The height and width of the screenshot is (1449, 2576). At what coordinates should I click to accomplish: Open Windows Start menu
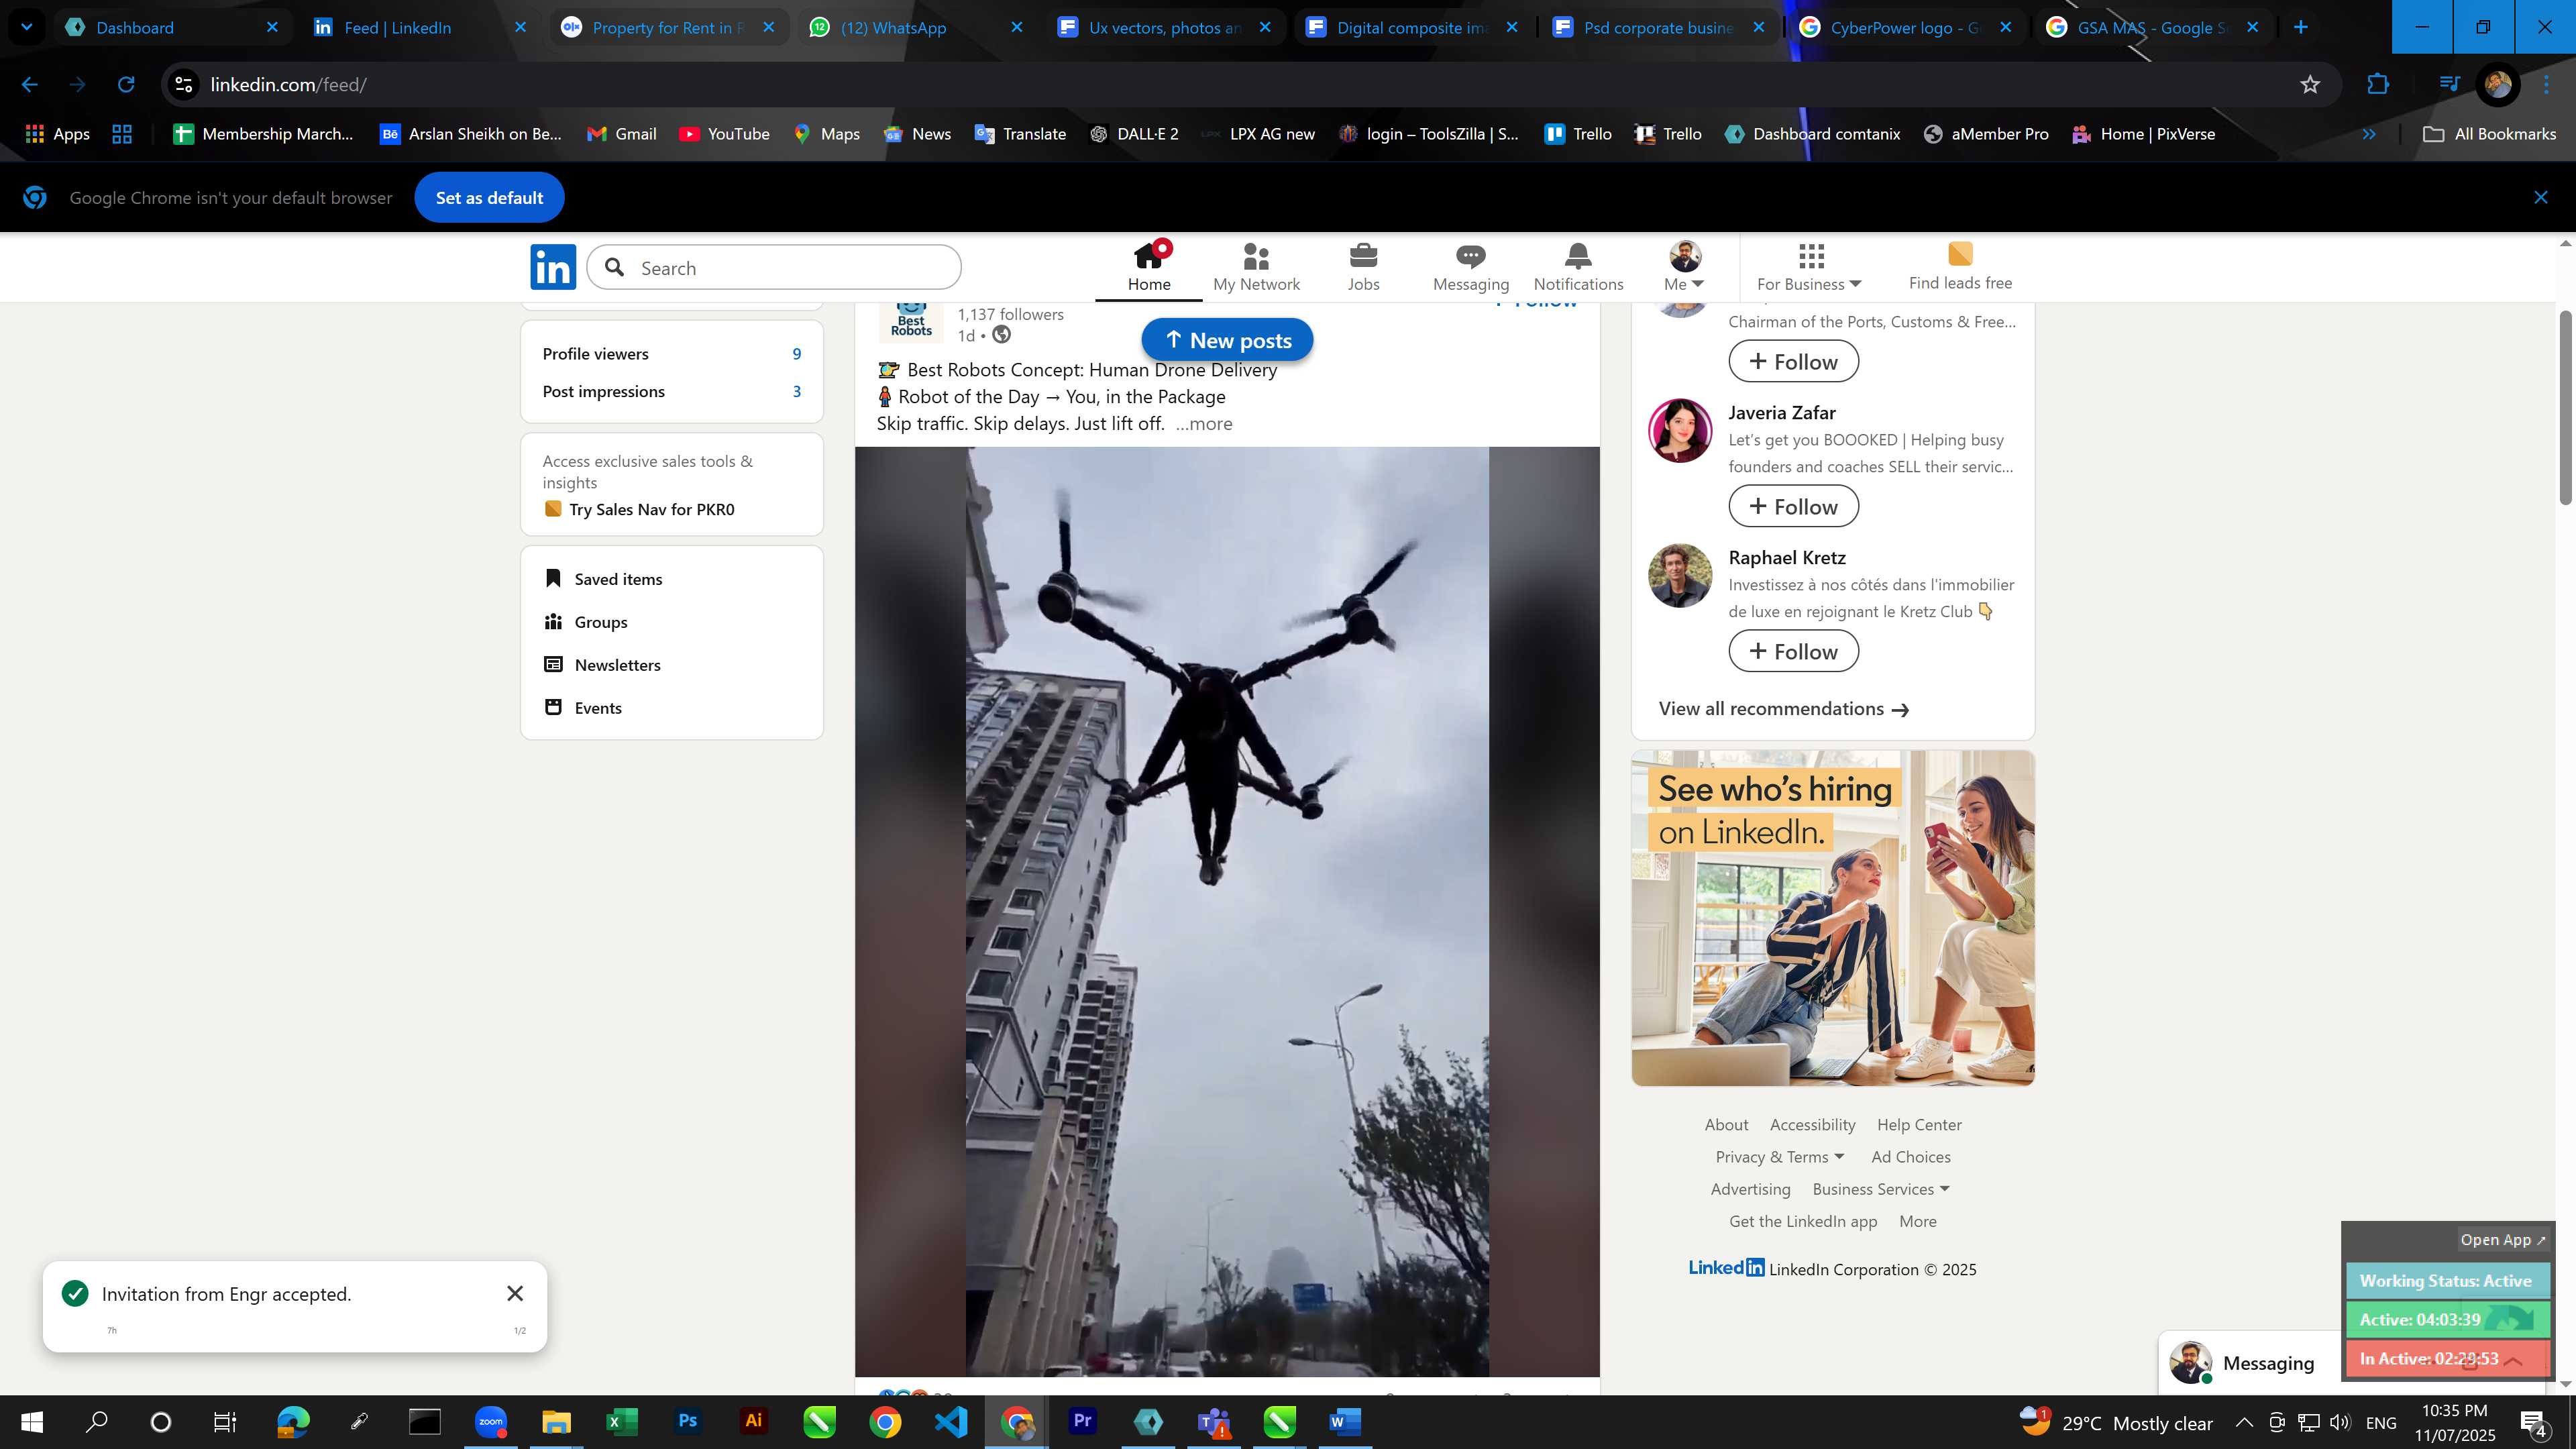point(31,1422)
